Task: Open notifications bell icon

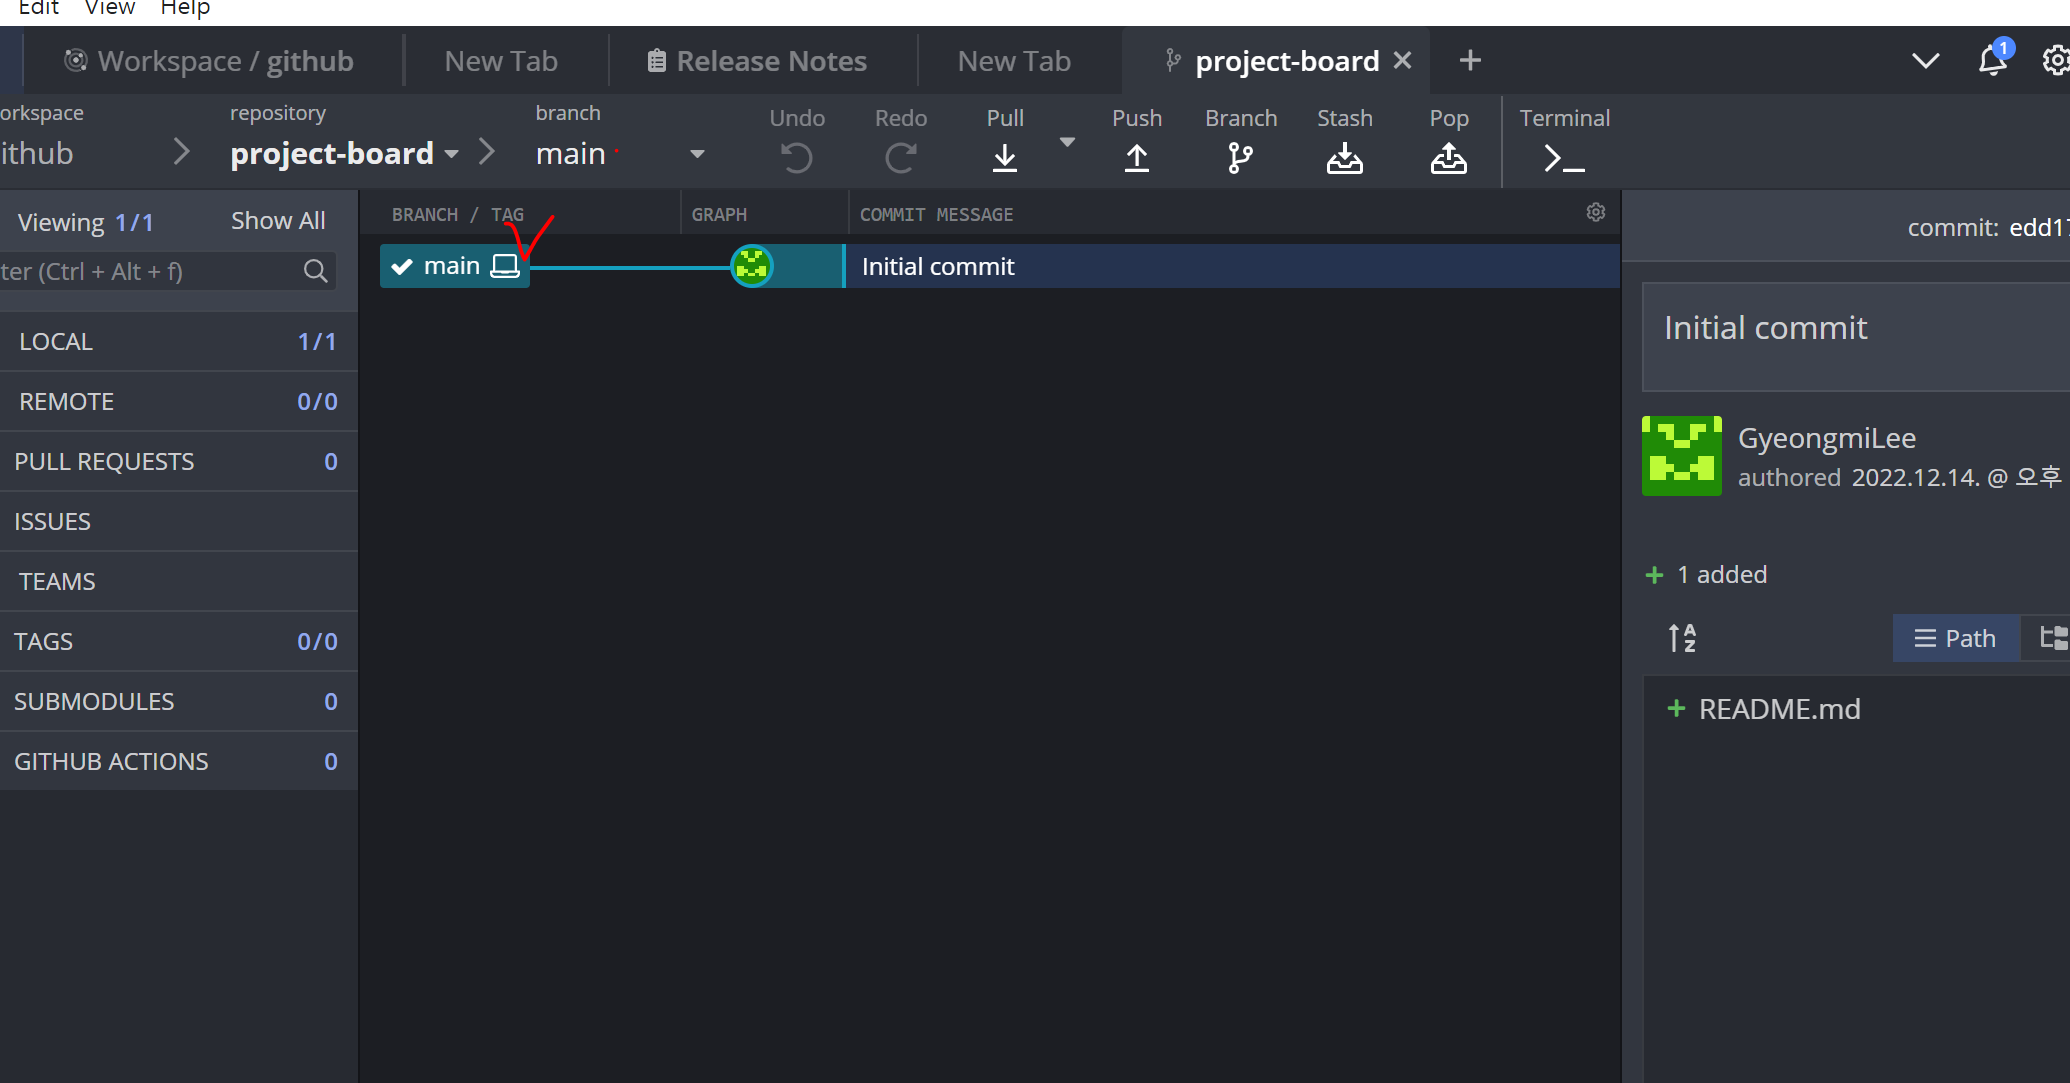Action: (1992, 61)
